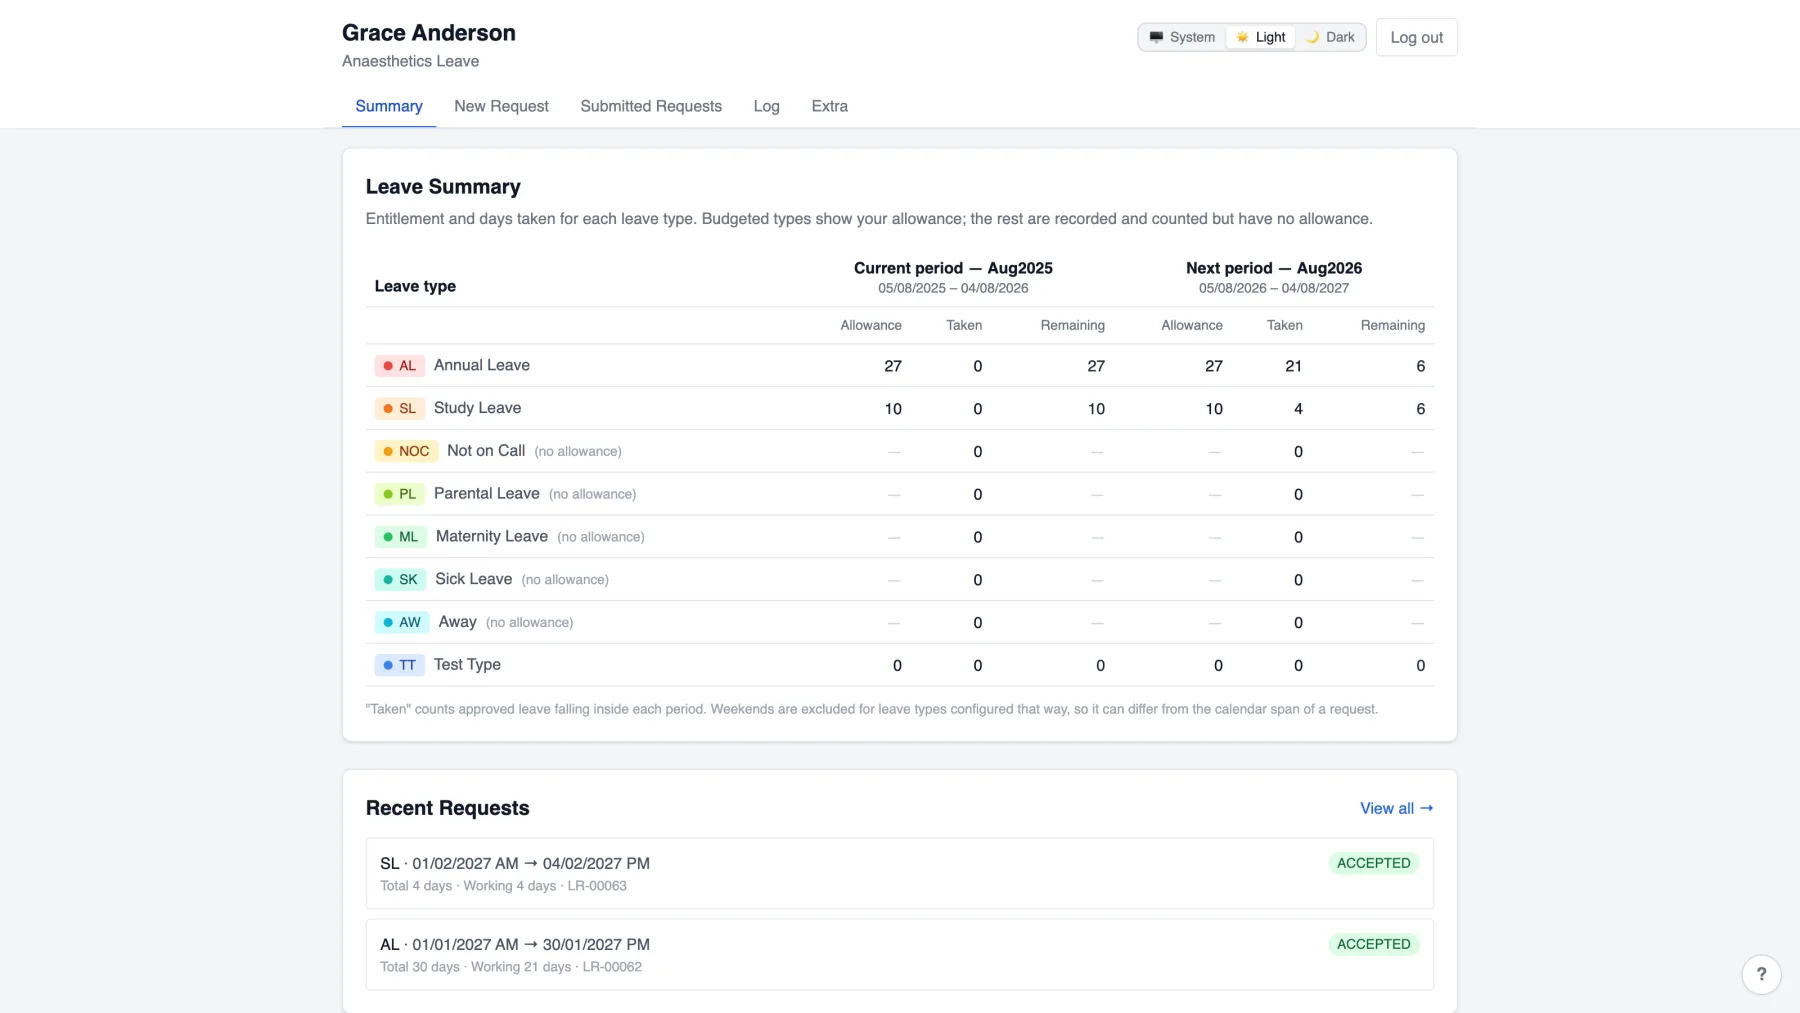
Task: Follow the View all requests link
Action: click(x=1396, y=808)
